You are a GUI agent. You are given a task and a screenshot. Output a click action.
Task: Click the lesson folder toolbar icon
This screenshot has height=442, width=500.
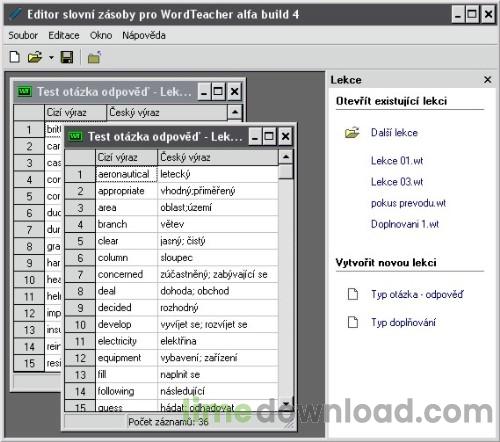click(94, 57)
